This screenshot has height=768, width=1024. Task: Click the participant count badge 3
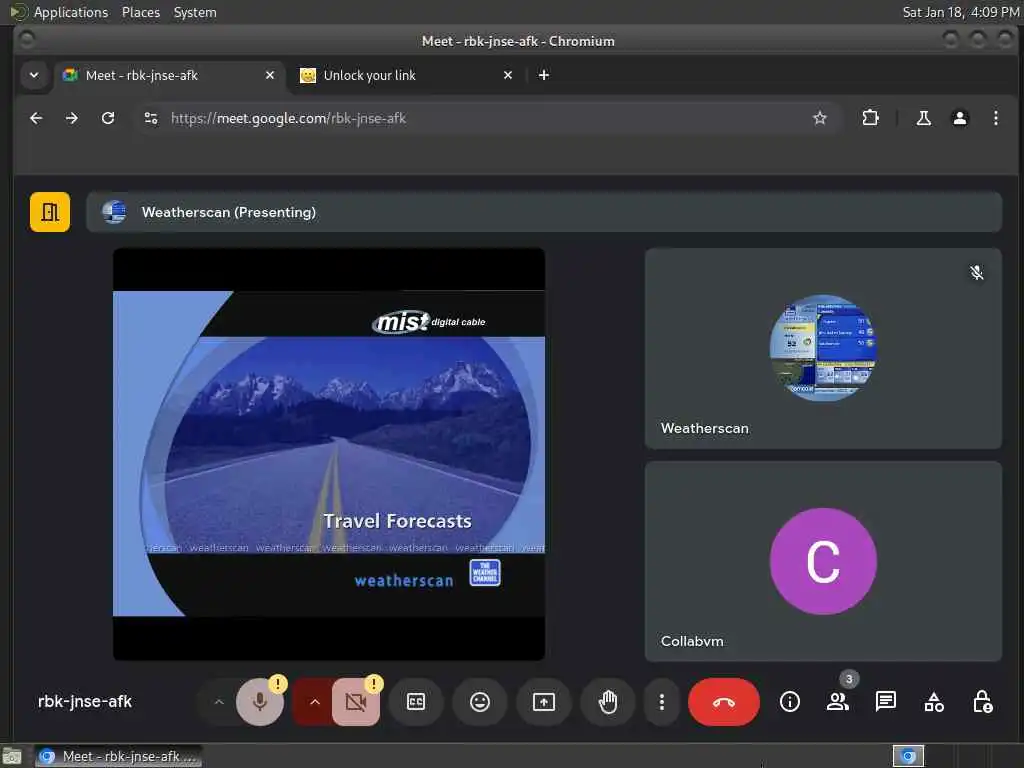click(x=849, y=679)
